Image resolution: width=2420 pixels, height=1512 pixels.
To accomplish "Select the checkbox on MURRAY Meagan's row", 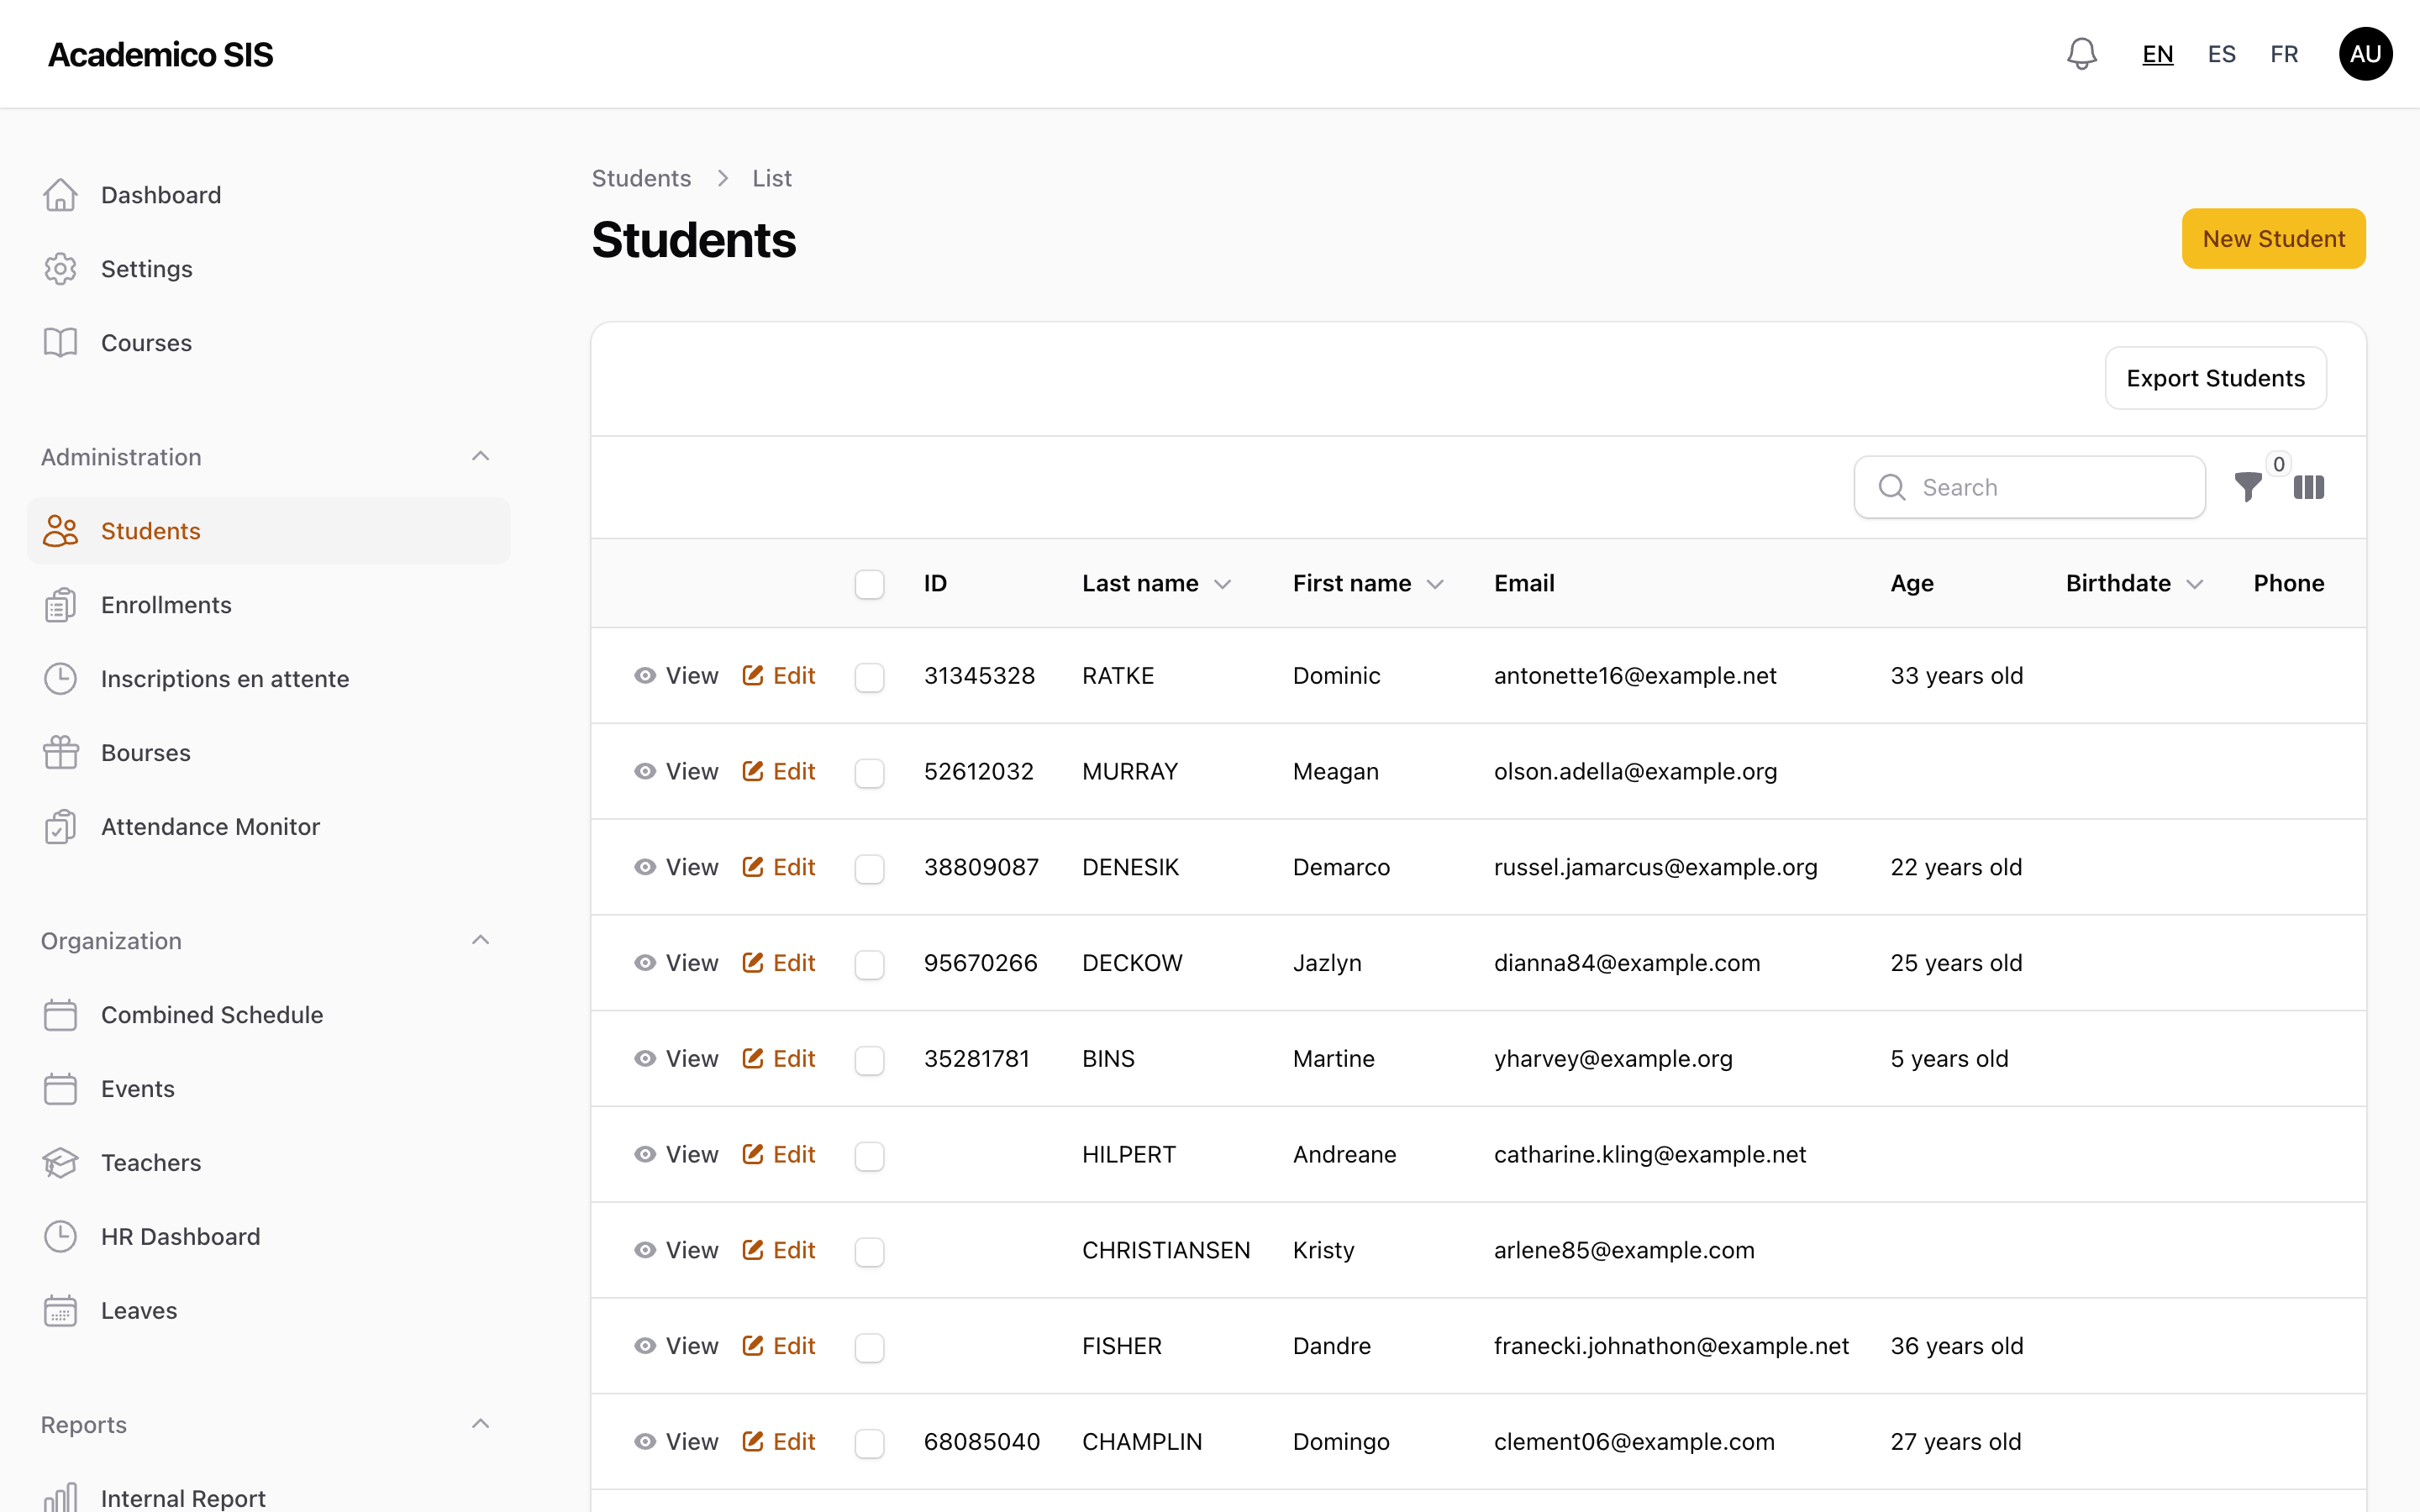I will point(869,772).
